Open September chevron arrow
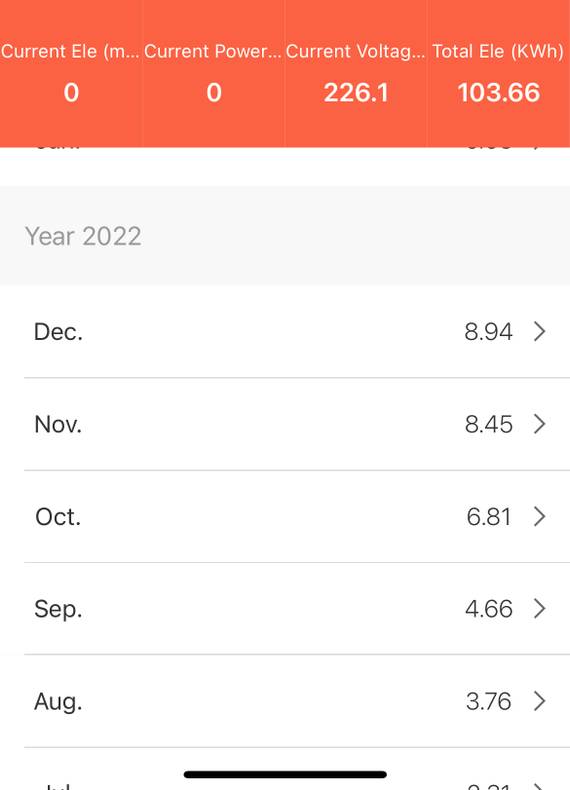The image size is (570, 790). click(539, 609)
